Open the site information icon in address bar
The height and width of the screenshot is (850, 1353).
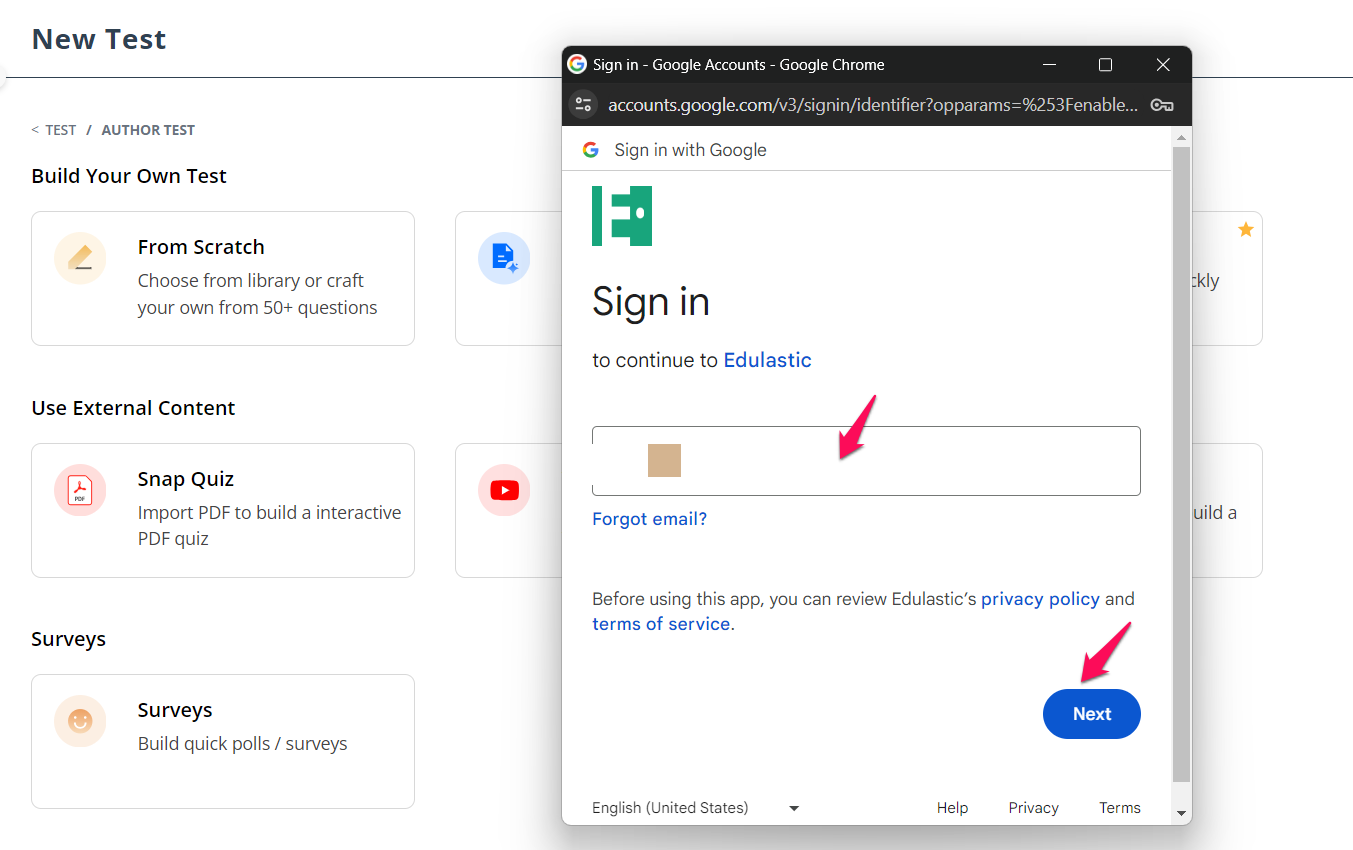[x=584, y=105]
